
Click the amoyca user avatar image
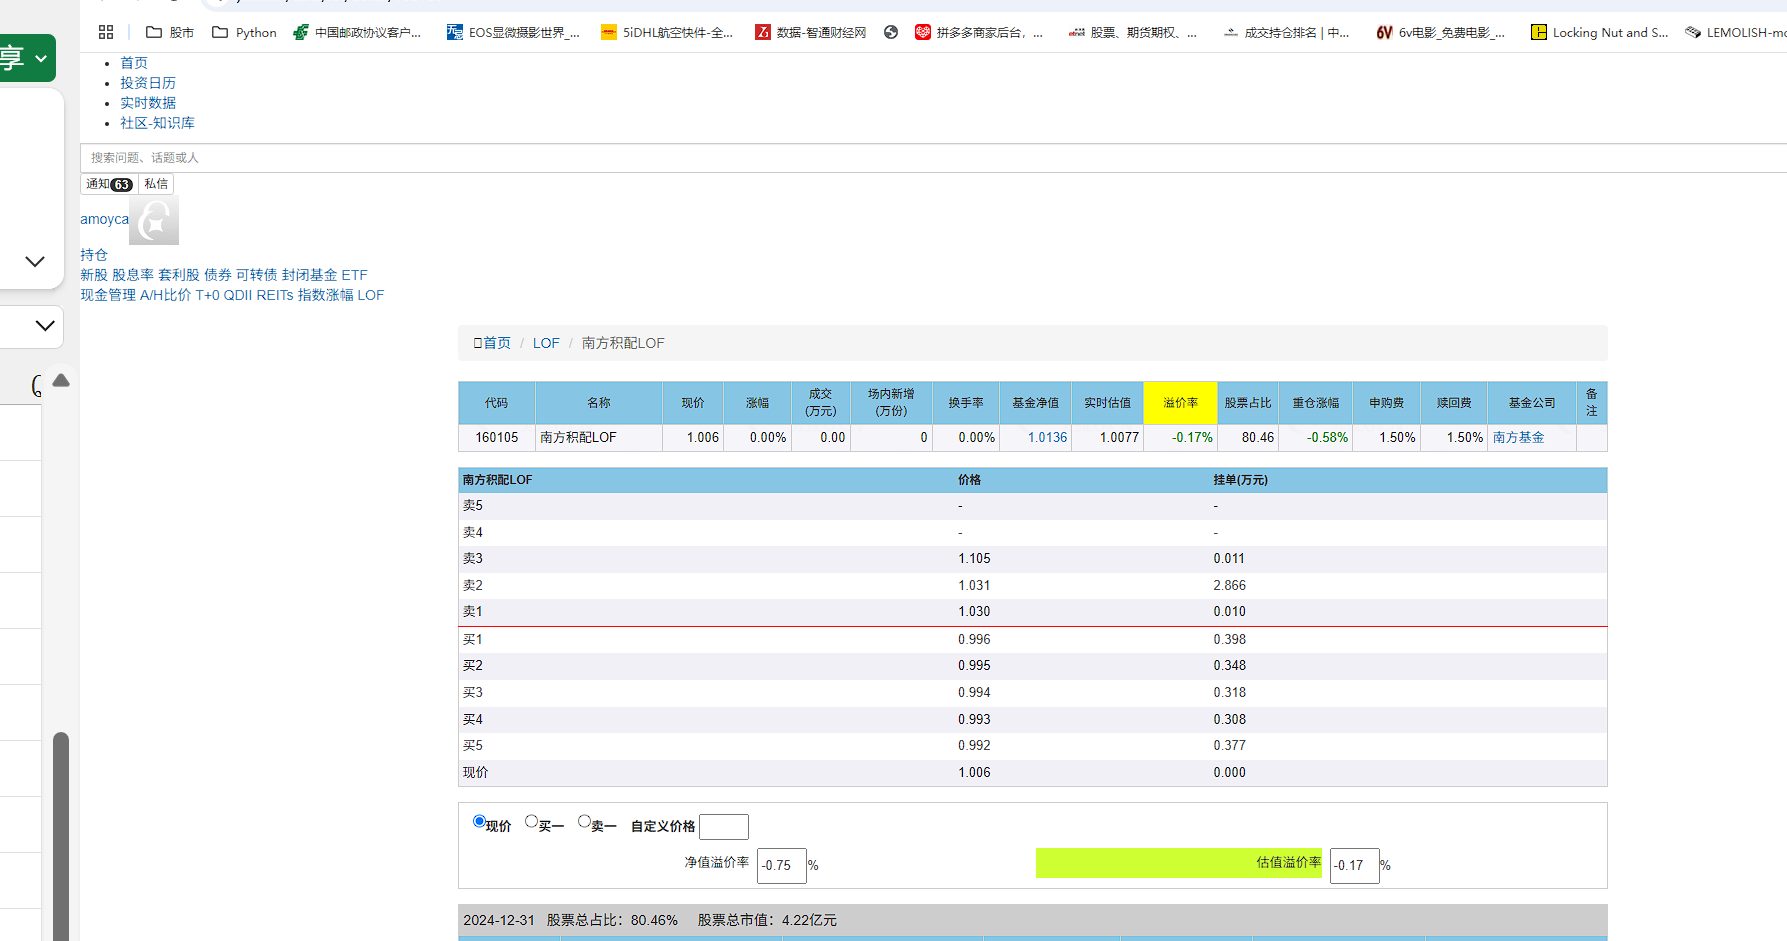pos(154,220)
